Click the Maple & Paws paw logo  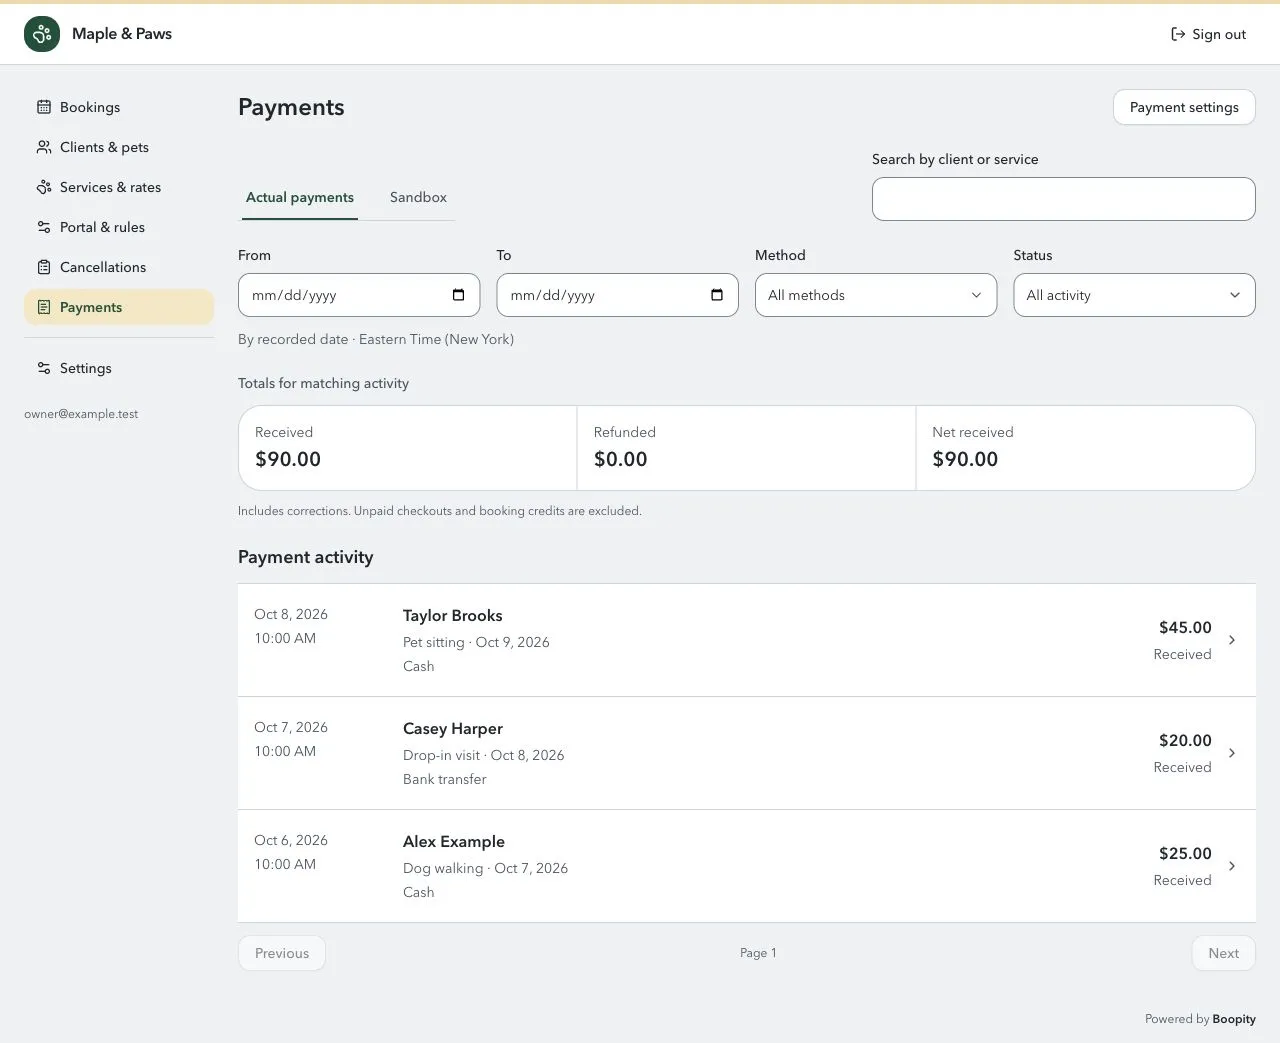pyautogui.click(x=42, y=34)
